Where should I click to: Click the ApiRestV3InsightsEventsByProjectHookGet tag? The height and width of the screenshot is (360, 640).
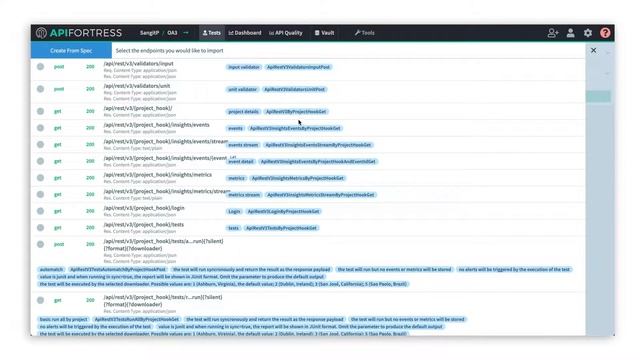(x=295, y=128)
